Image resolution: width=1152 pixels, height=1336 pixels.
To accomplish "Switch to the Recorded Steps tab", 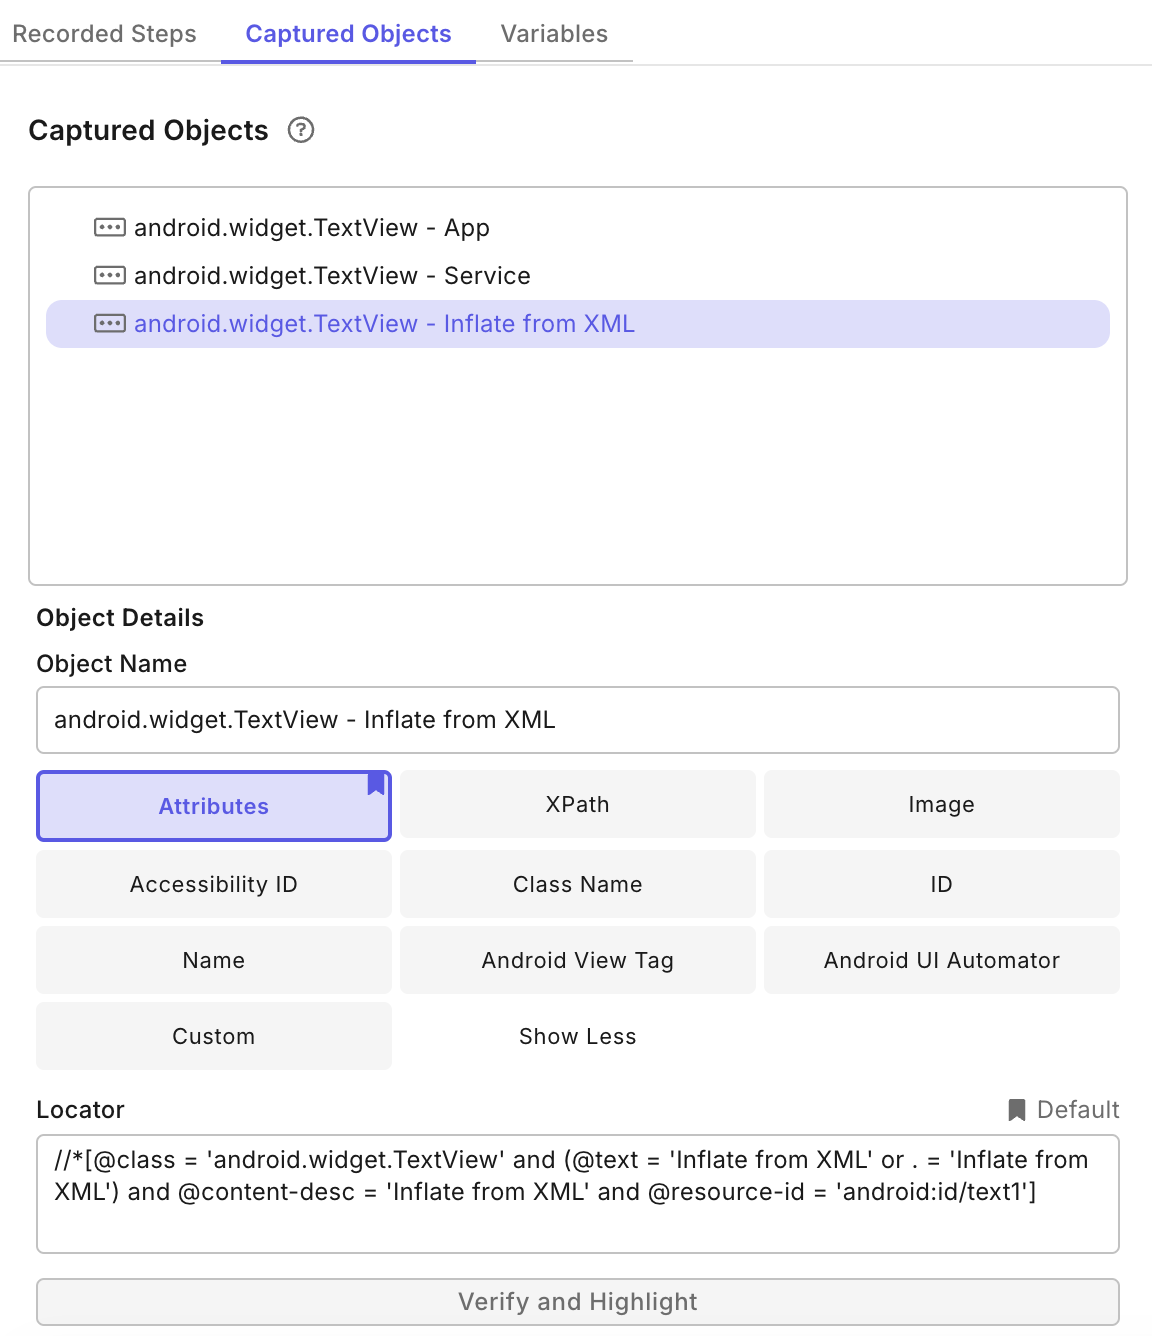I will 104,33.
